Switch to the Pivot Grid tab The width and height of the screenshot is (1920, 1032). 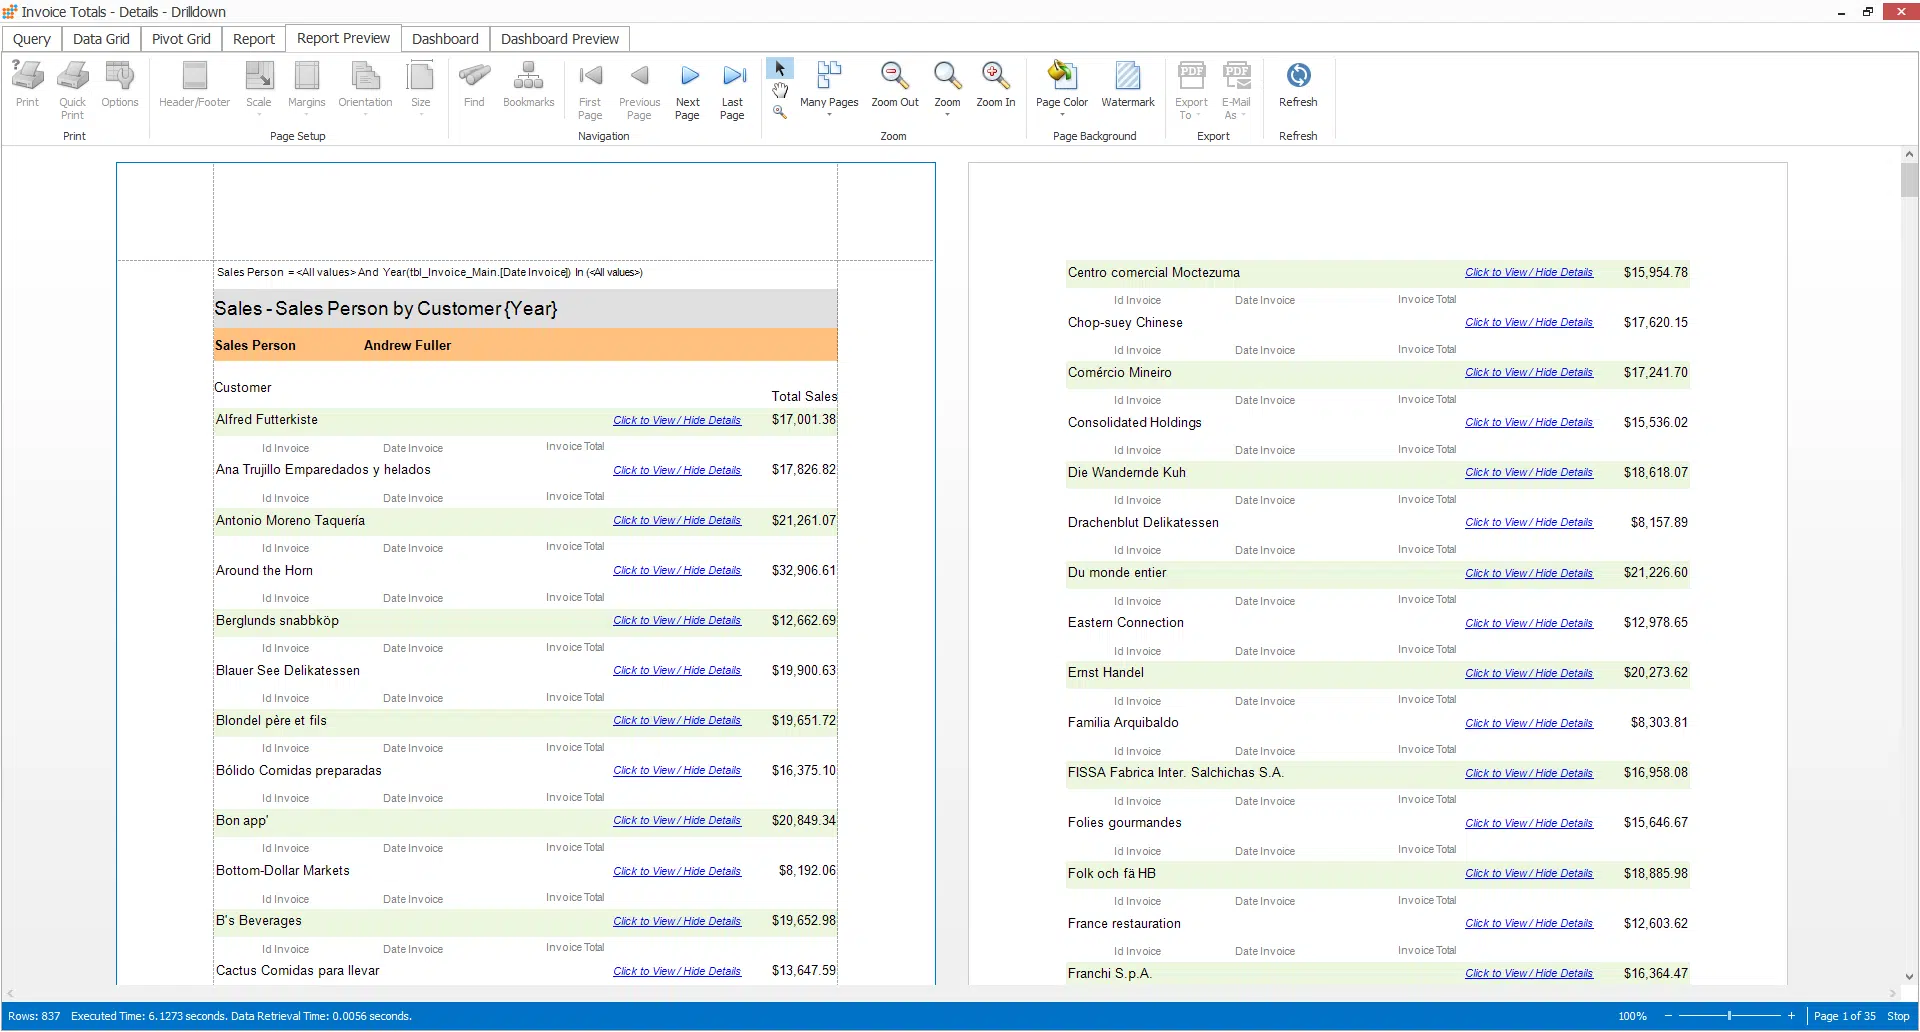point(181,39)
